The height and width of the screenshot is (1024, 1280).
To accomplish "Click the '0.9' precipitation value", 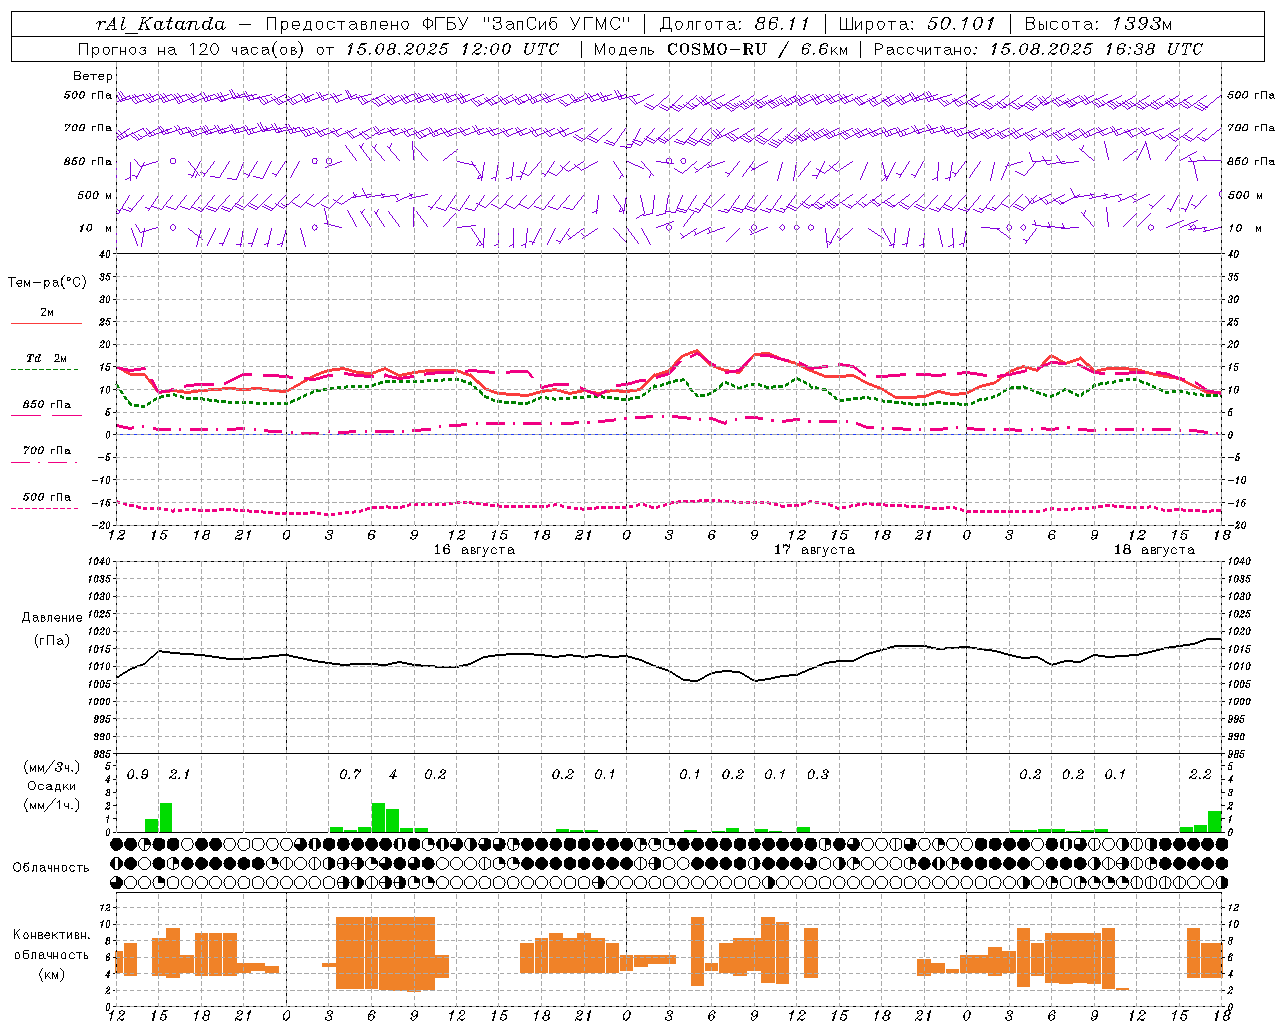I will point(138,775).
